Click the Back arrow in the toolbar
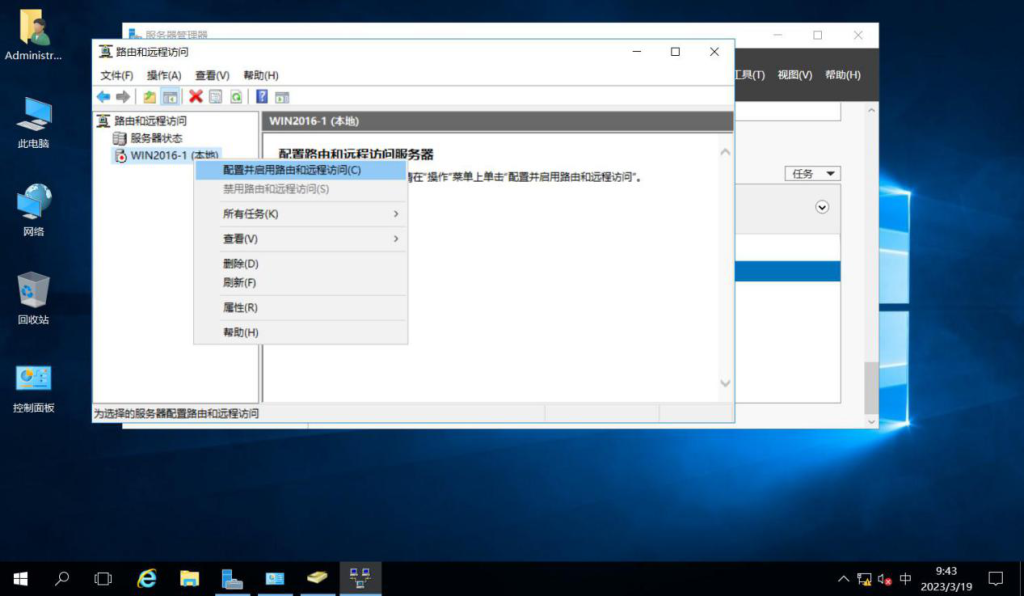This screenshot has height=596, width=1024. (103, 97)
